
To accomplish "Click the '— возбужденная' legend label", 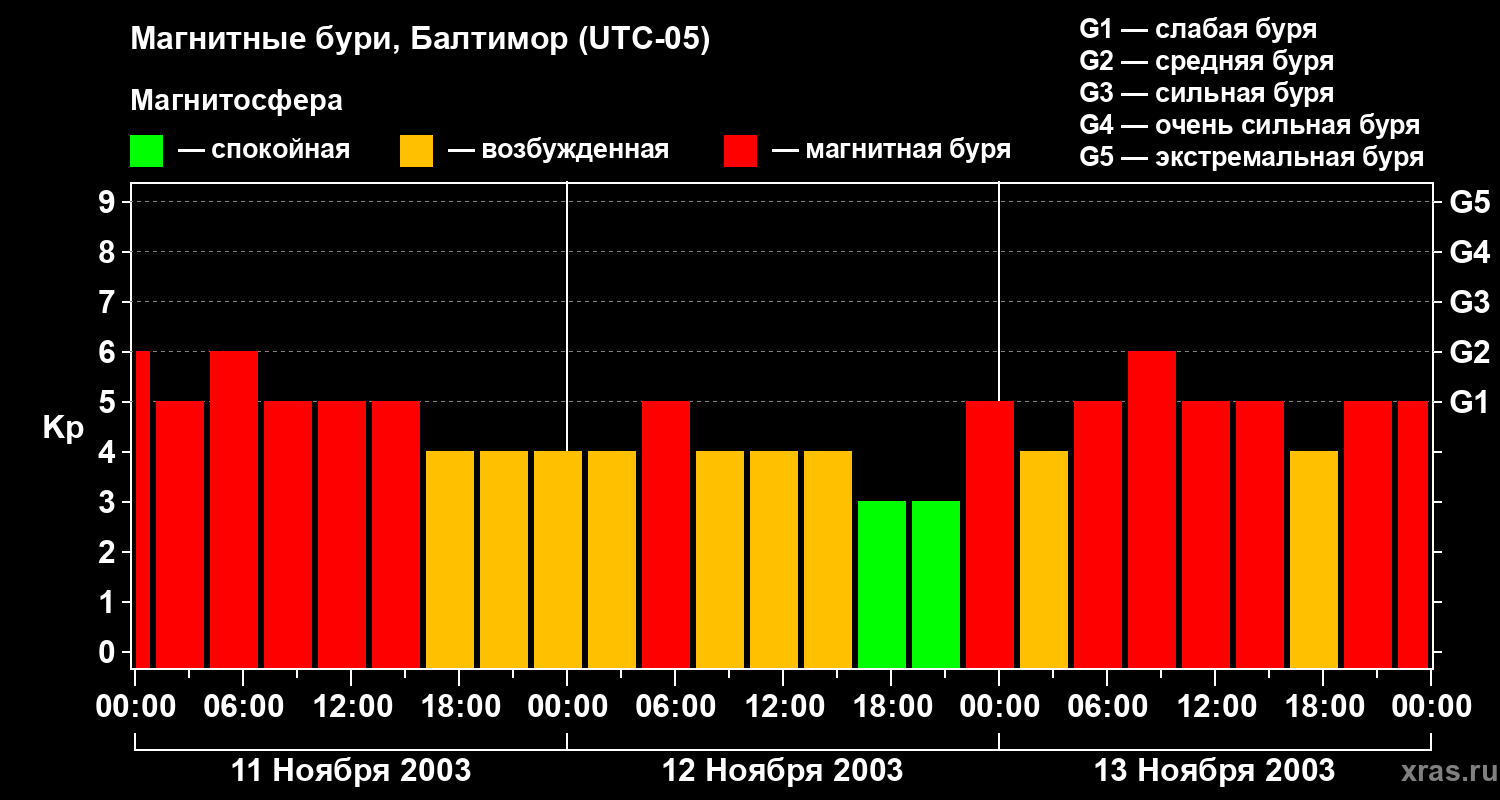I will click(558, 150).
